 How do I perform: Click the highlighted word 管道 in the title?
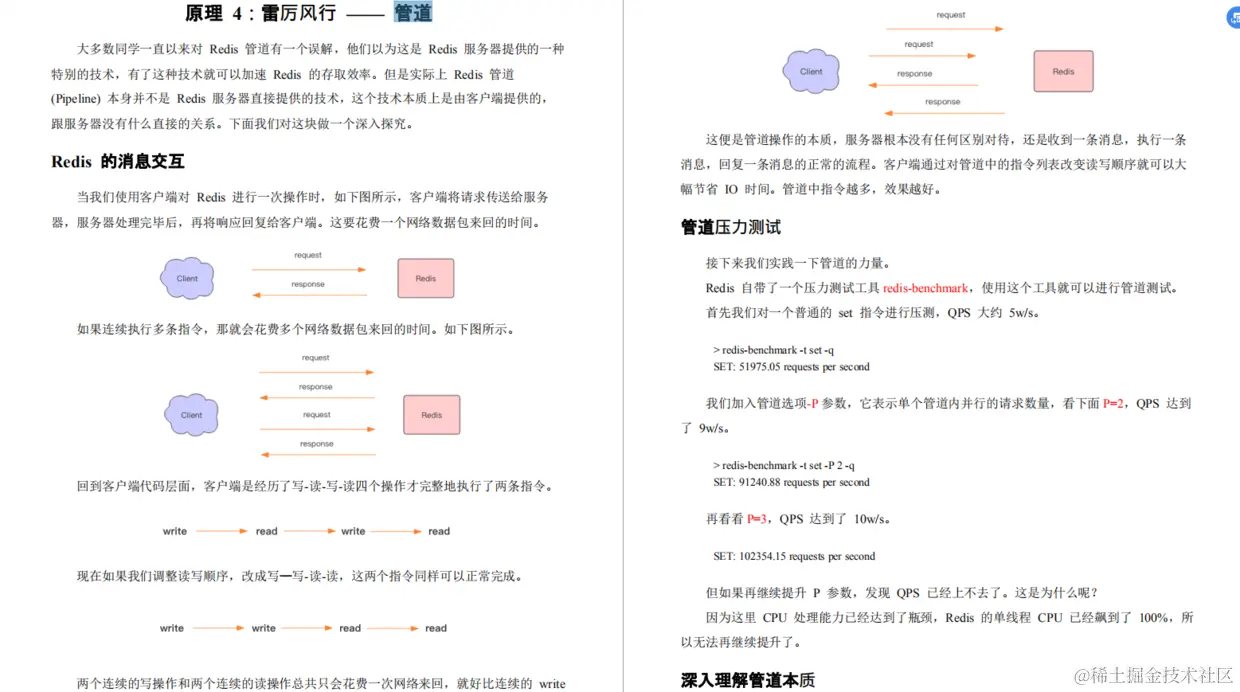click(x=413, y=13)
